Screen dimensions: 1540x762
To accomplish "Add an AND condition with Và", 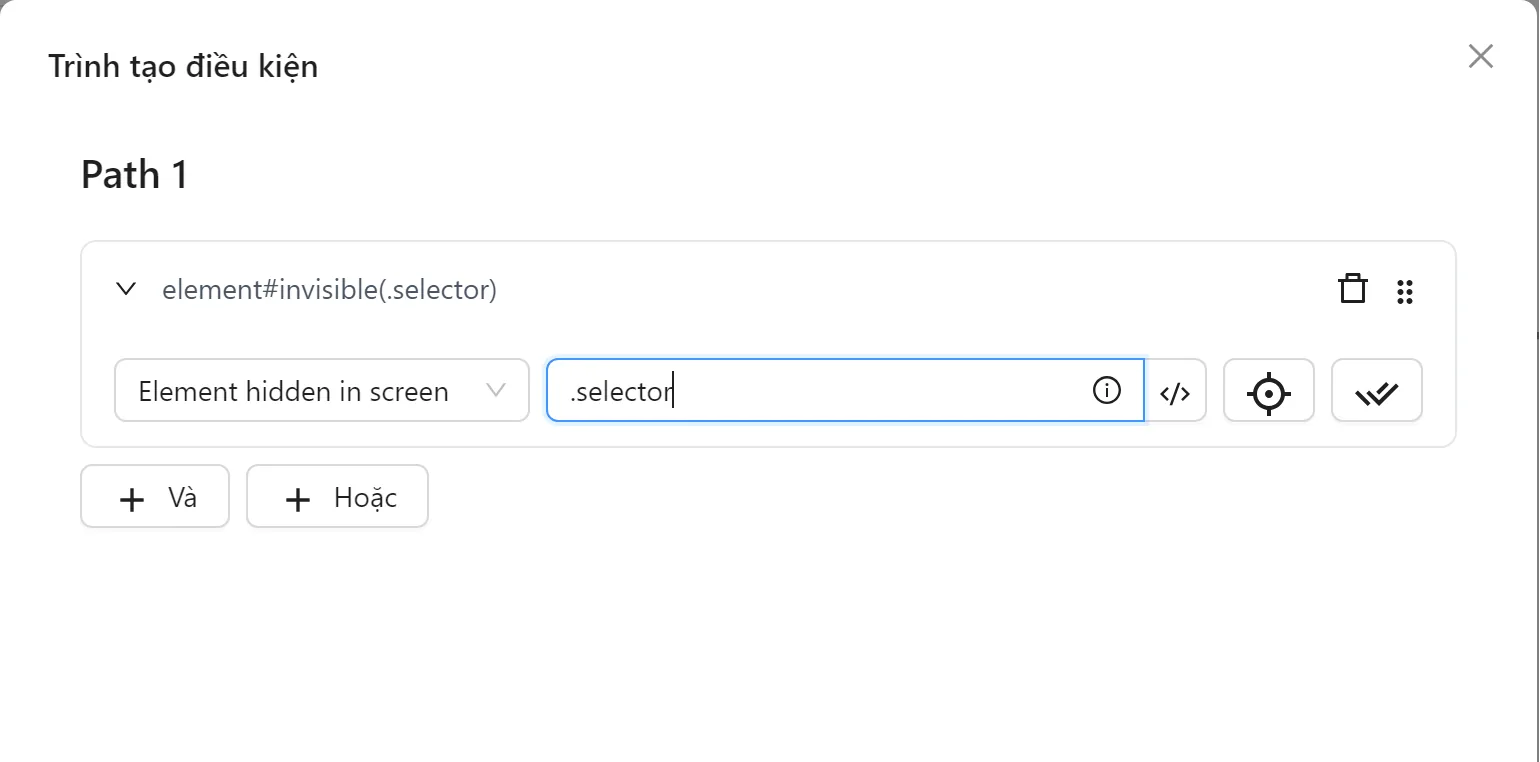I will [x=155, y=497].
